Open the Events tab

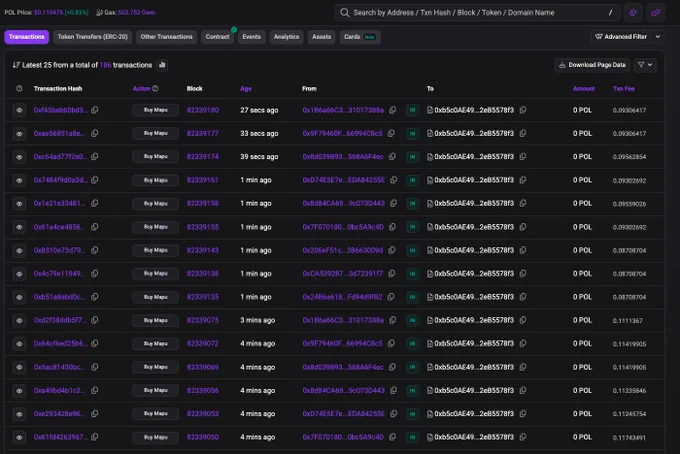tap(252, 37)
